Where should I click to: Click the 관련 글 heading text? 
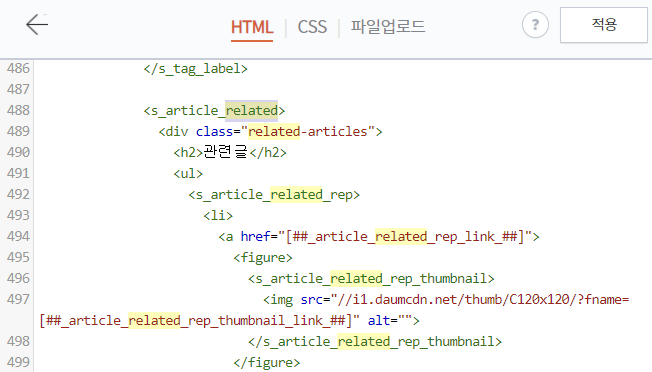coord(225,152)
